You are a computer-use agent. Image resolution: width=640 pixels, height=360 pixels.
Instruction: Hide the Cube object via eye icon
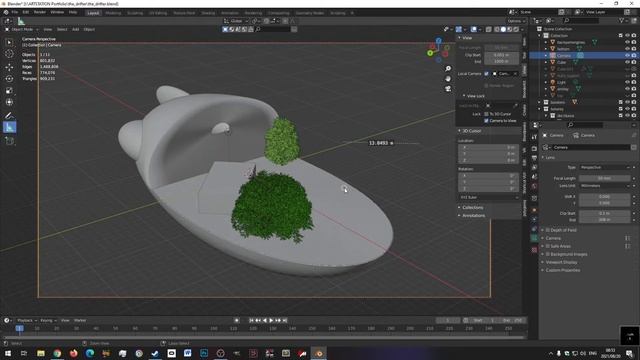point(627,62)
